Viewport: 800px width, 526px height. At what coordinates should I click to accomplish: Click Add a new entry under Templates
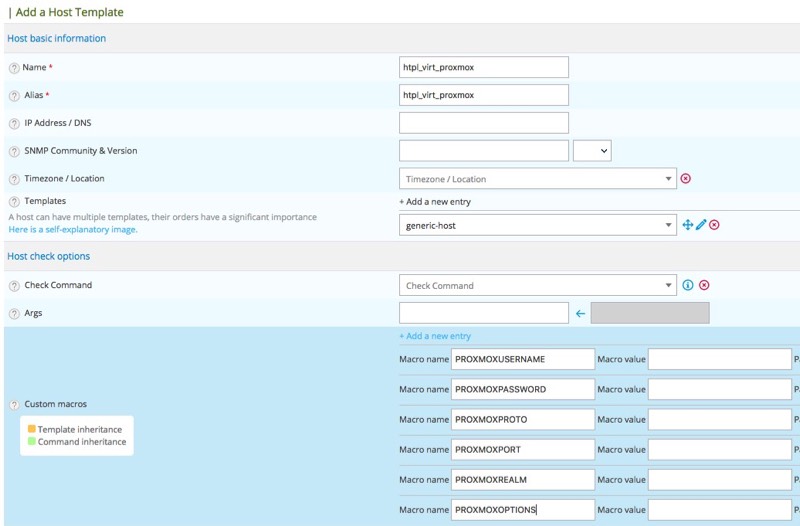(435, 202)
